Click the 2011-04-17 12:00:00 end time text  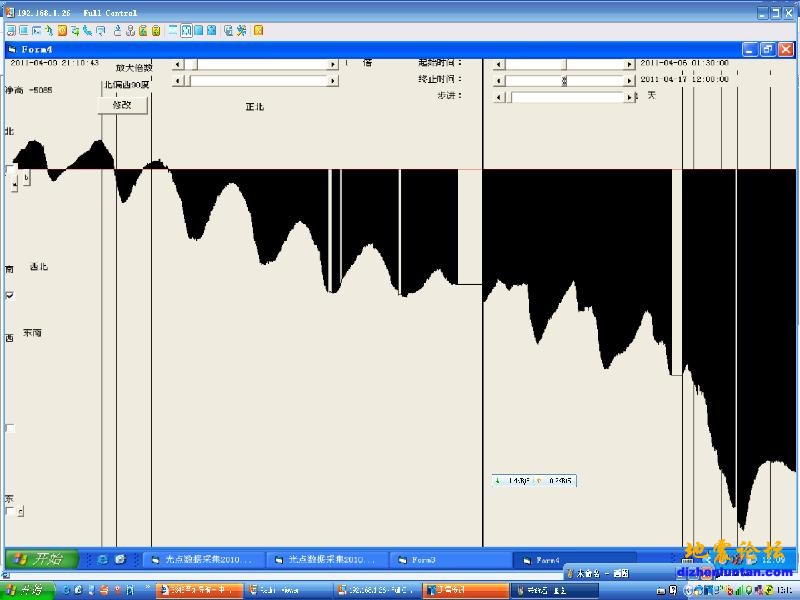coord(685,79)
